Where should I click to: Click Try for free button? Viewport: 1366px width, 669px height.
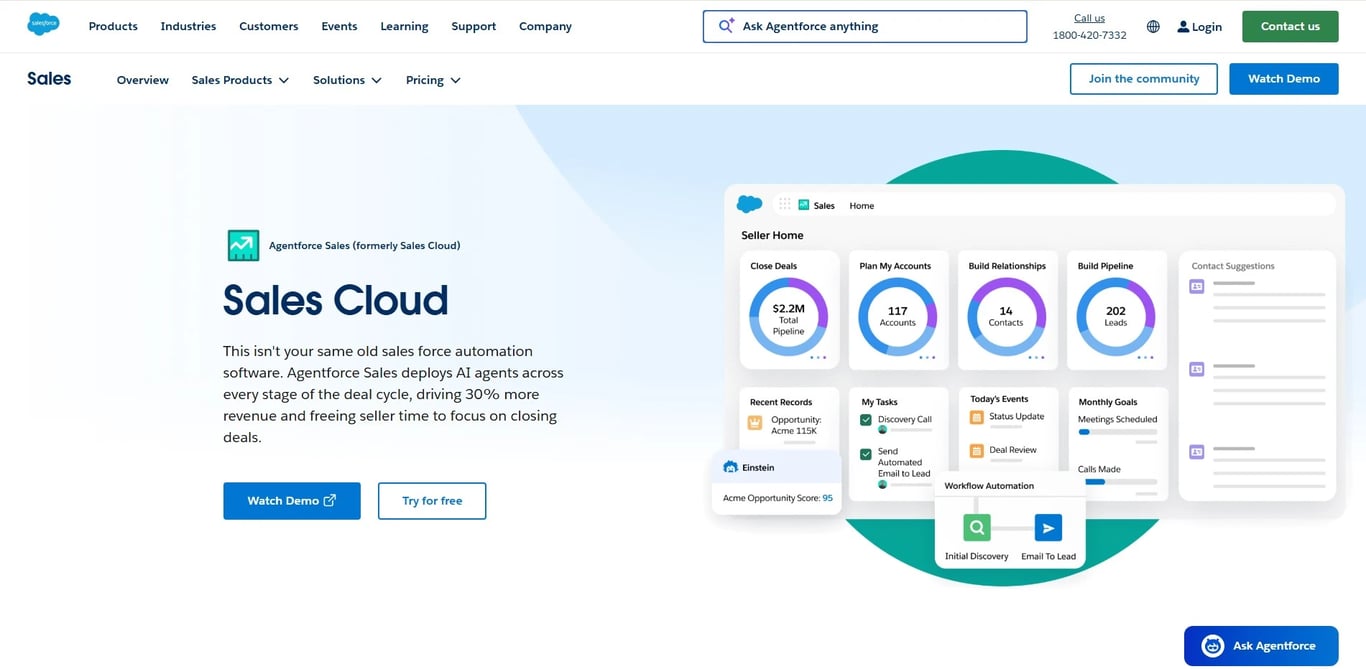pos(432,501)
